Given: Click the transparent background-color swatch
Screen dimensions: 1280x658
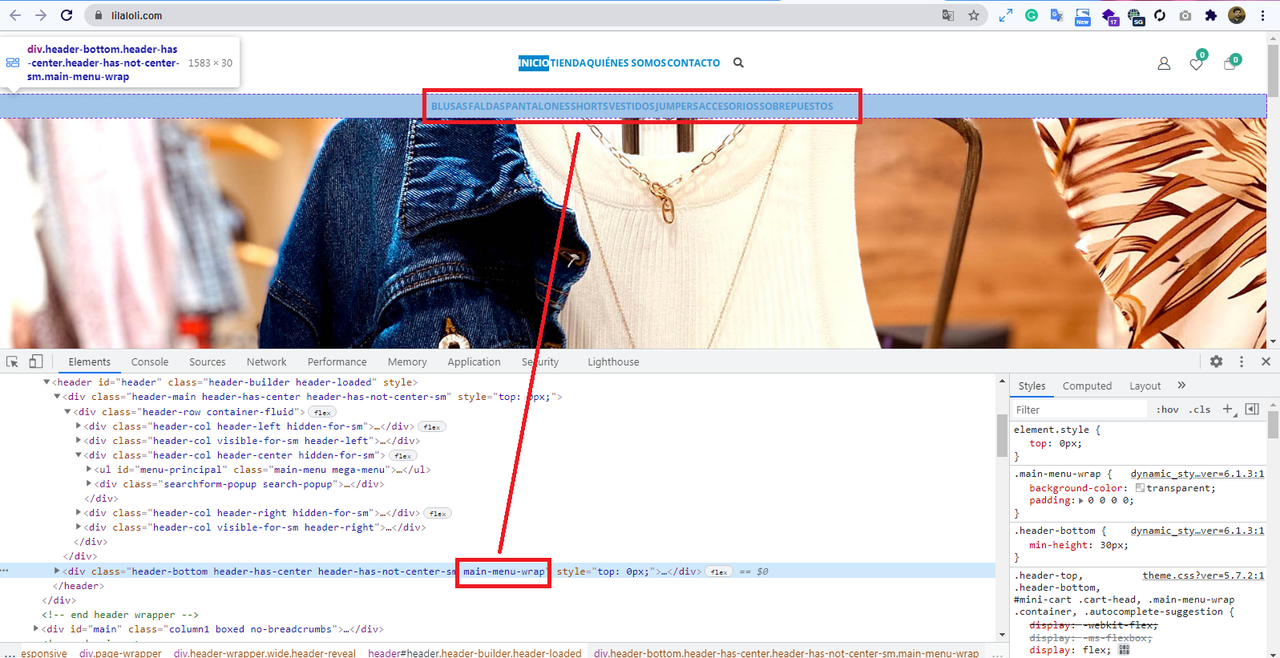Looking at the screenshot, I should click(1140, 488).
